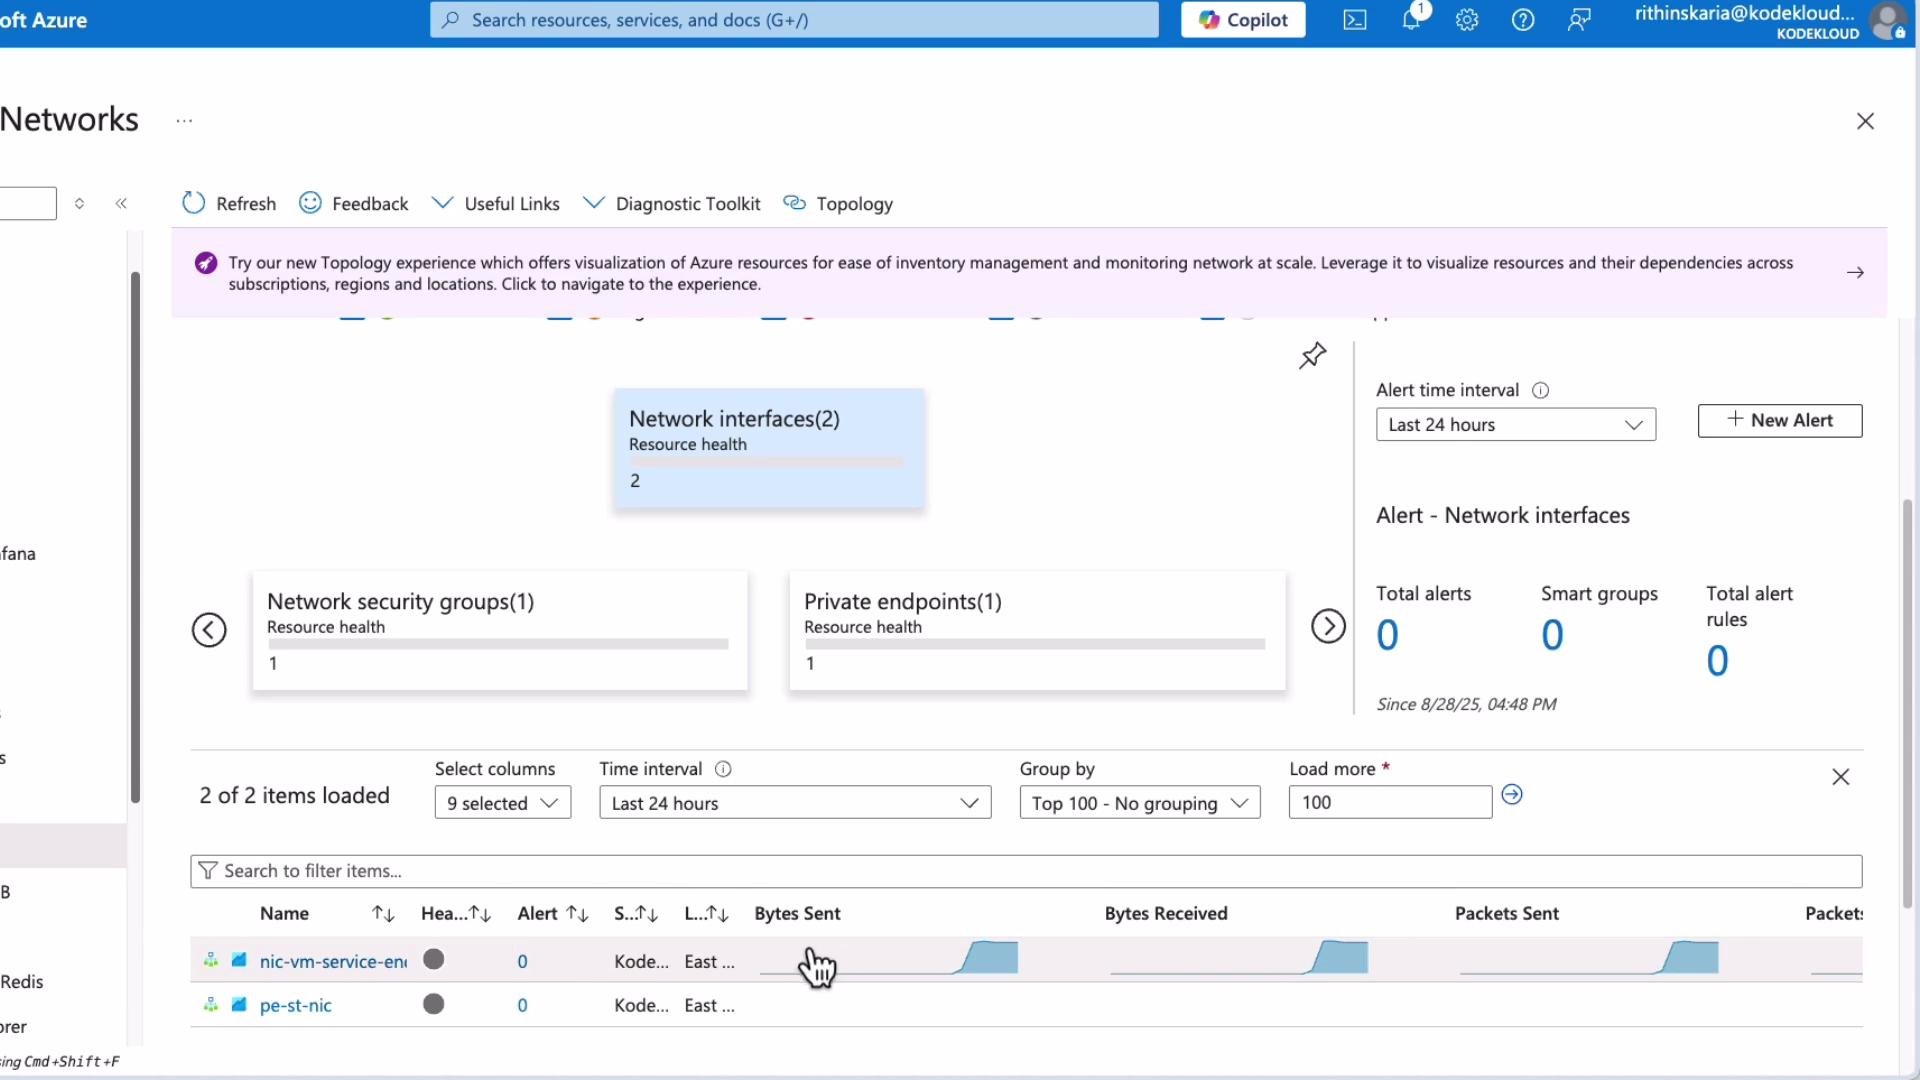Click the Private endpoints health bar
1920x1080 pixels.
[1035, 645]
